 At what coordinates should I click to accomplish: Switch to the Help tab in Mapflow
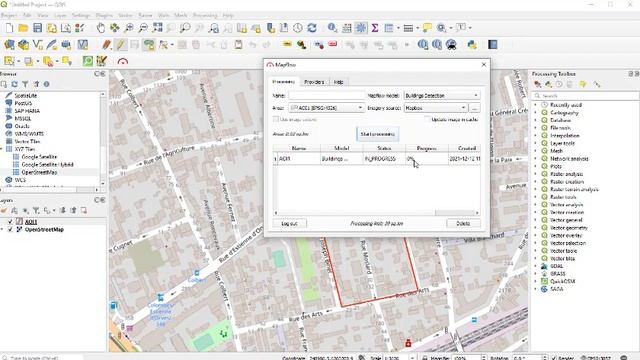click(338, 82)
